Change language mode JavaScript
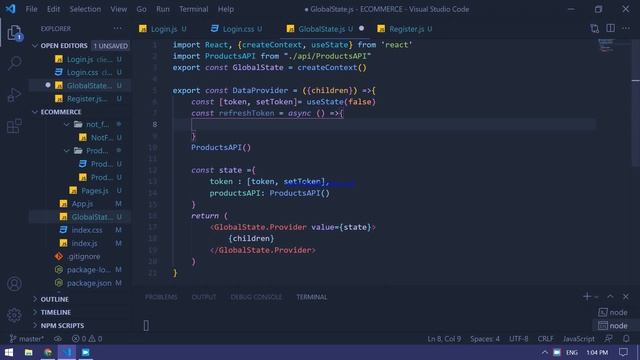The width and height of the screenshot is (640, 360). coord(579,339)
